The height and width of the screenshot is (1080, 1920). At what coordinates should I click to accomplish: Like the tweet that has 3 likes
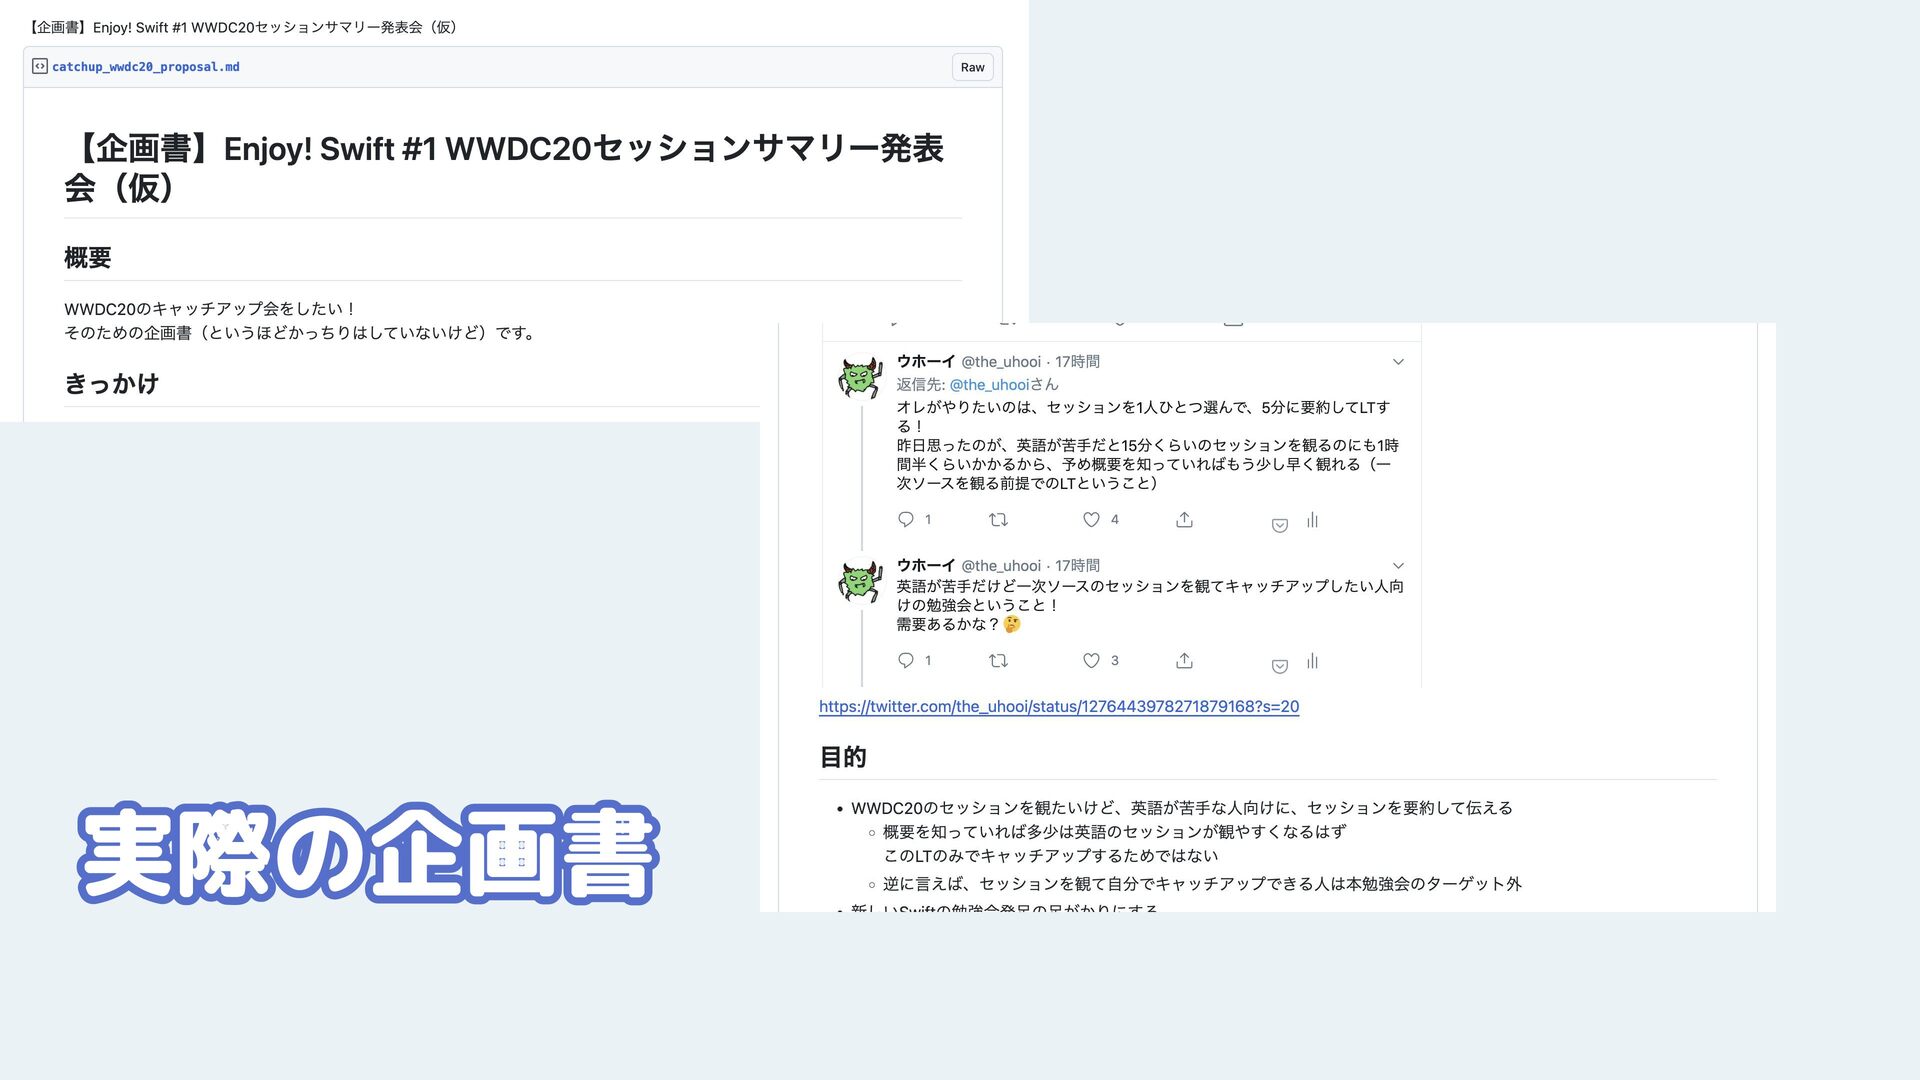click(1091, 660)
